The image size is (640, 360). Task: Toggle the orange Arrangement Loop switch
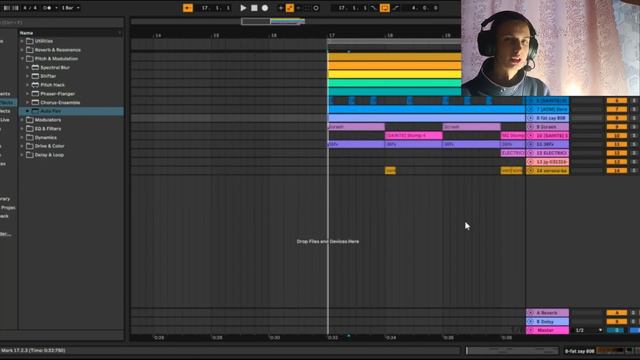point(384,8)
